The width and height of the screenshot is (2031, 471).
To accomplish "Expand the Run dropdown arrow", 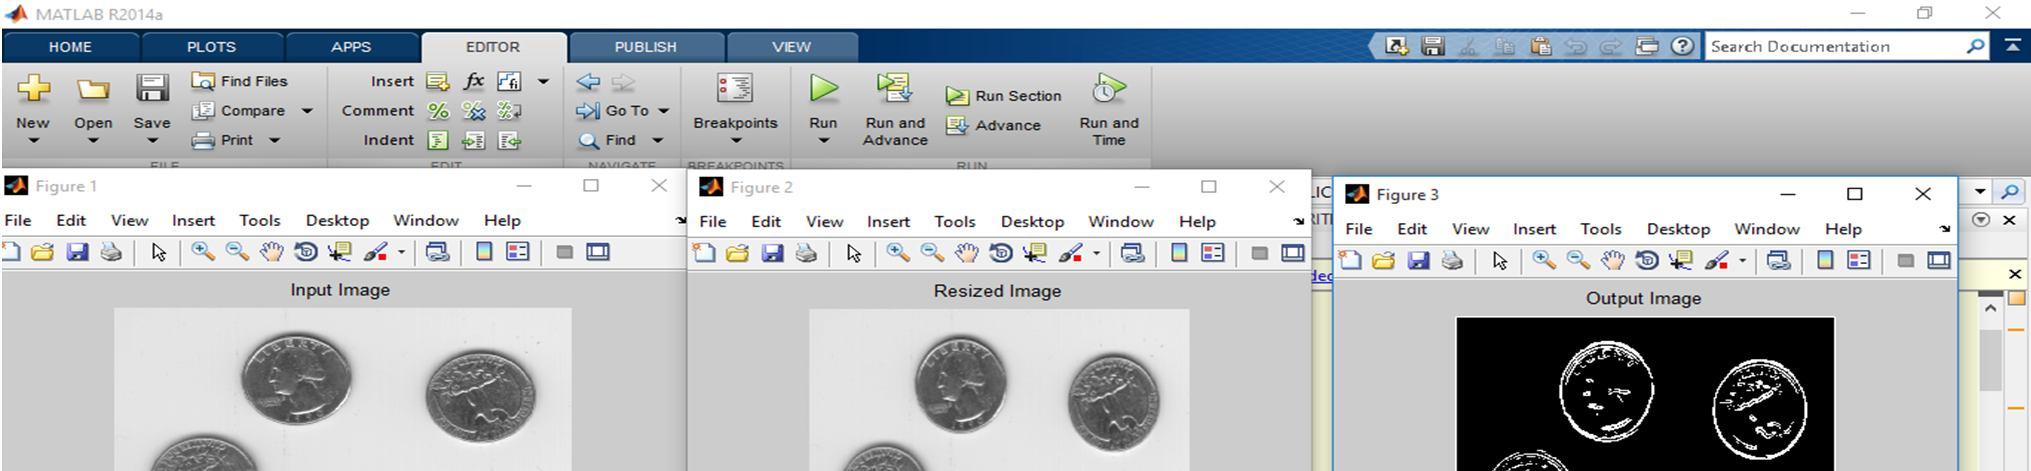I will pos(823,141).
